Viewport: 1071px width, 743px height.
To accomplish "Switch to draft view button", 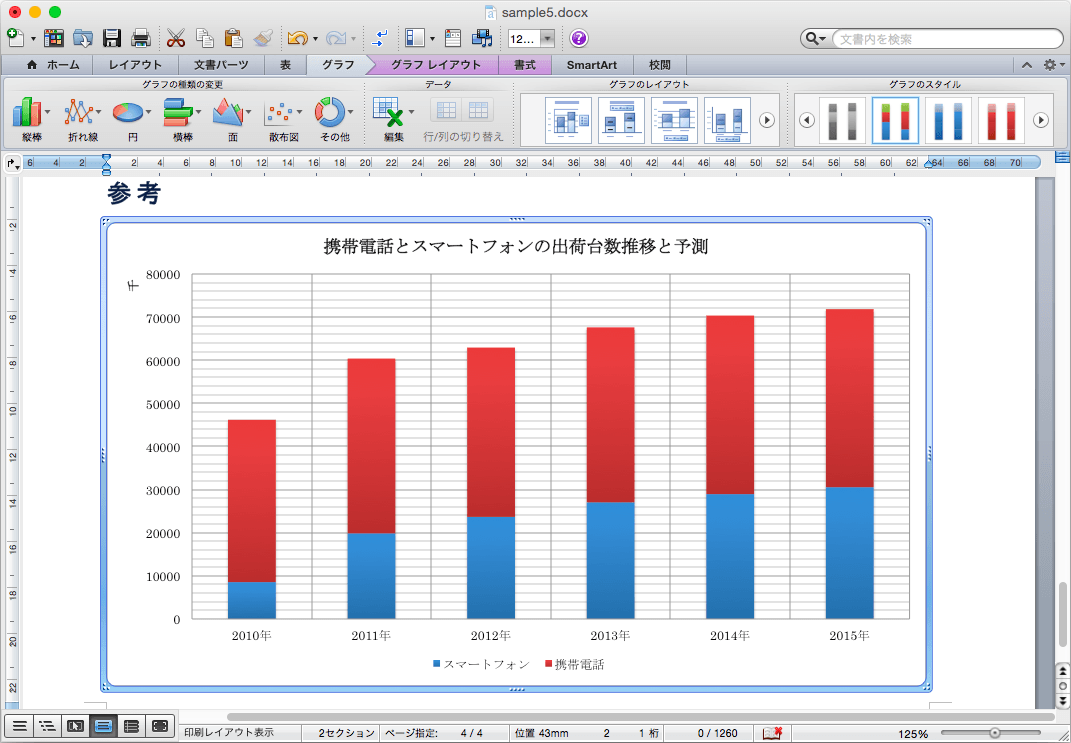I will 19,726.
